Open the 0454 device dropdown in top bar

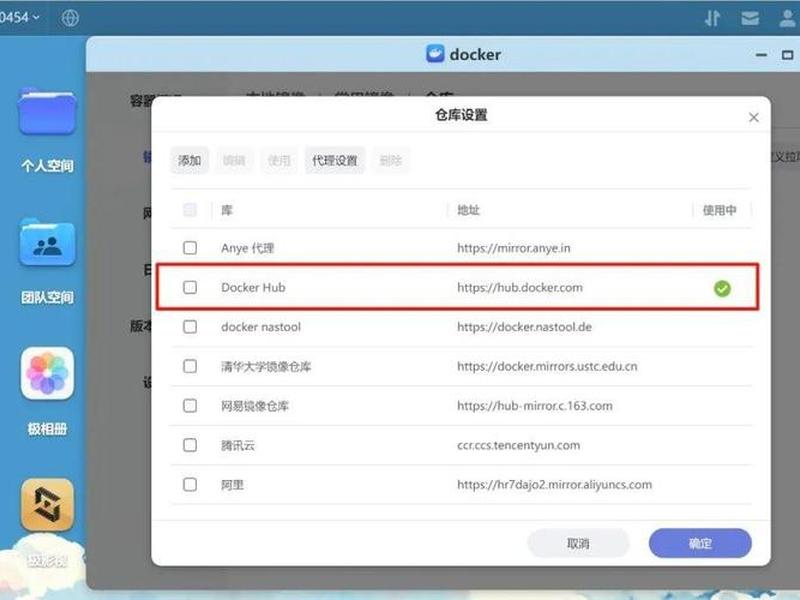[x=19, y=17]
